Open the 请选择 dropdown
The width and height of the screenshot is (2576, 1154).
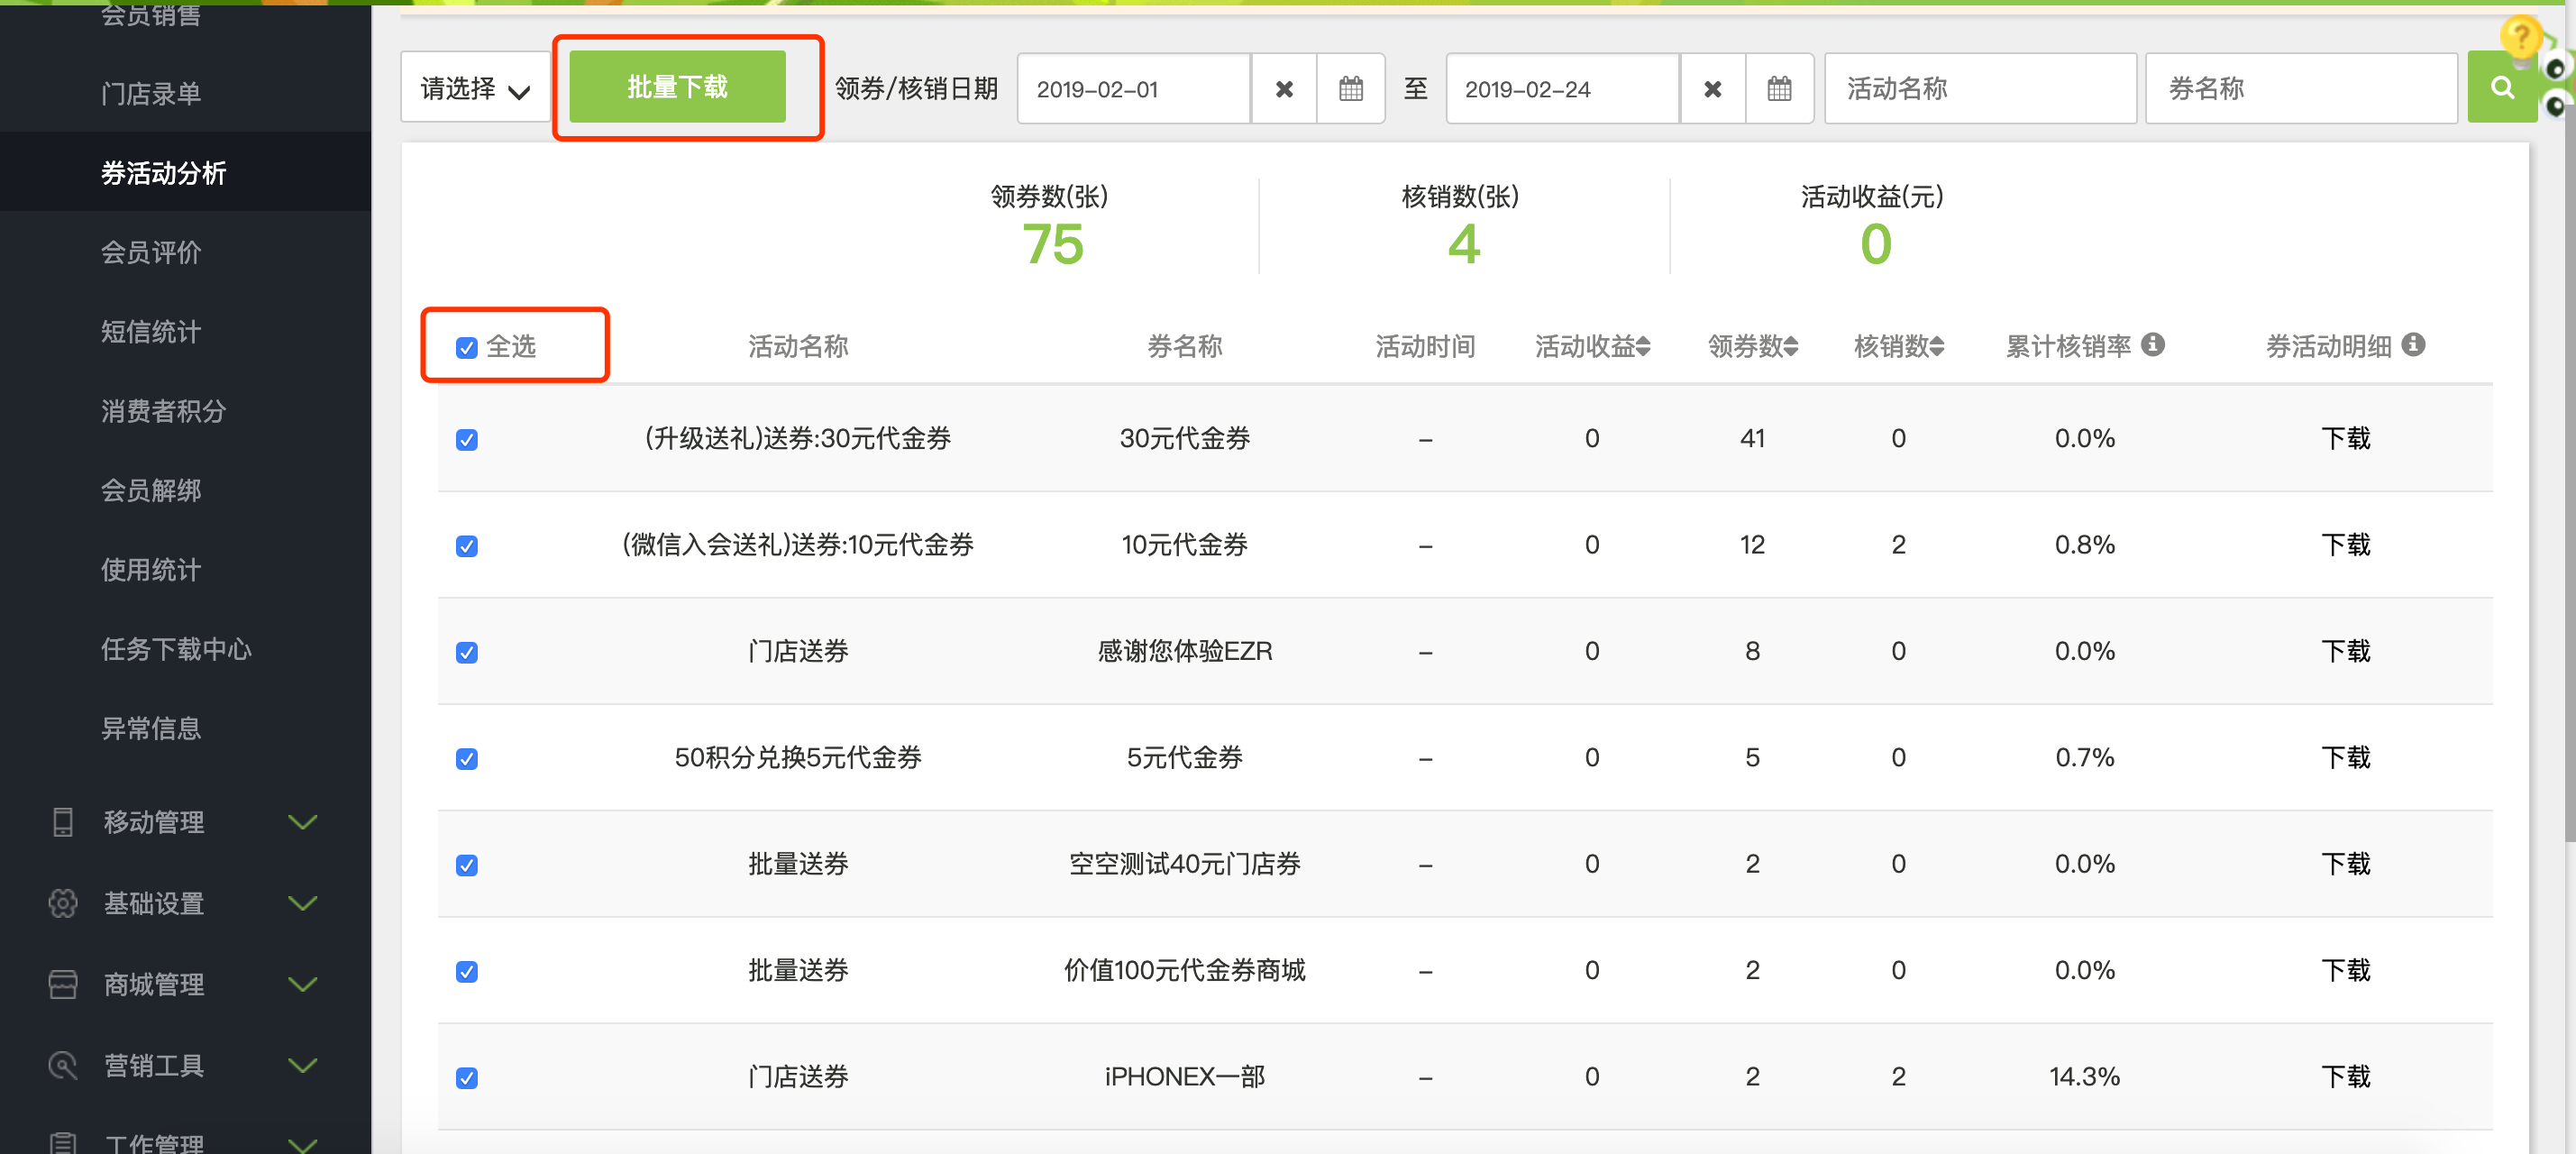[x=475, y=89]
